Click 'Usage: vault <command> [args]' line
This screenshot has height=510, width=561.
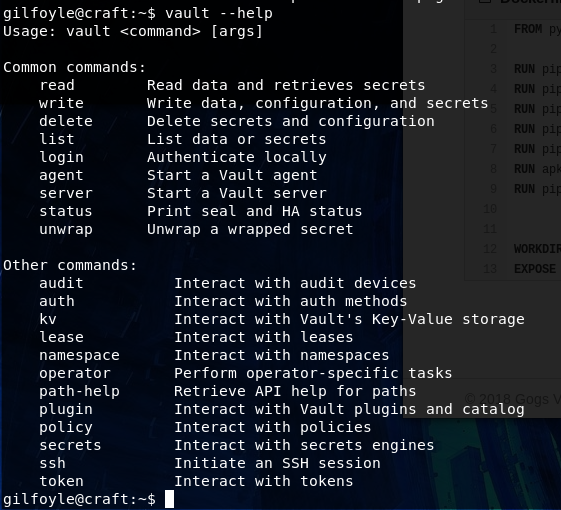(x=133, y=31)
